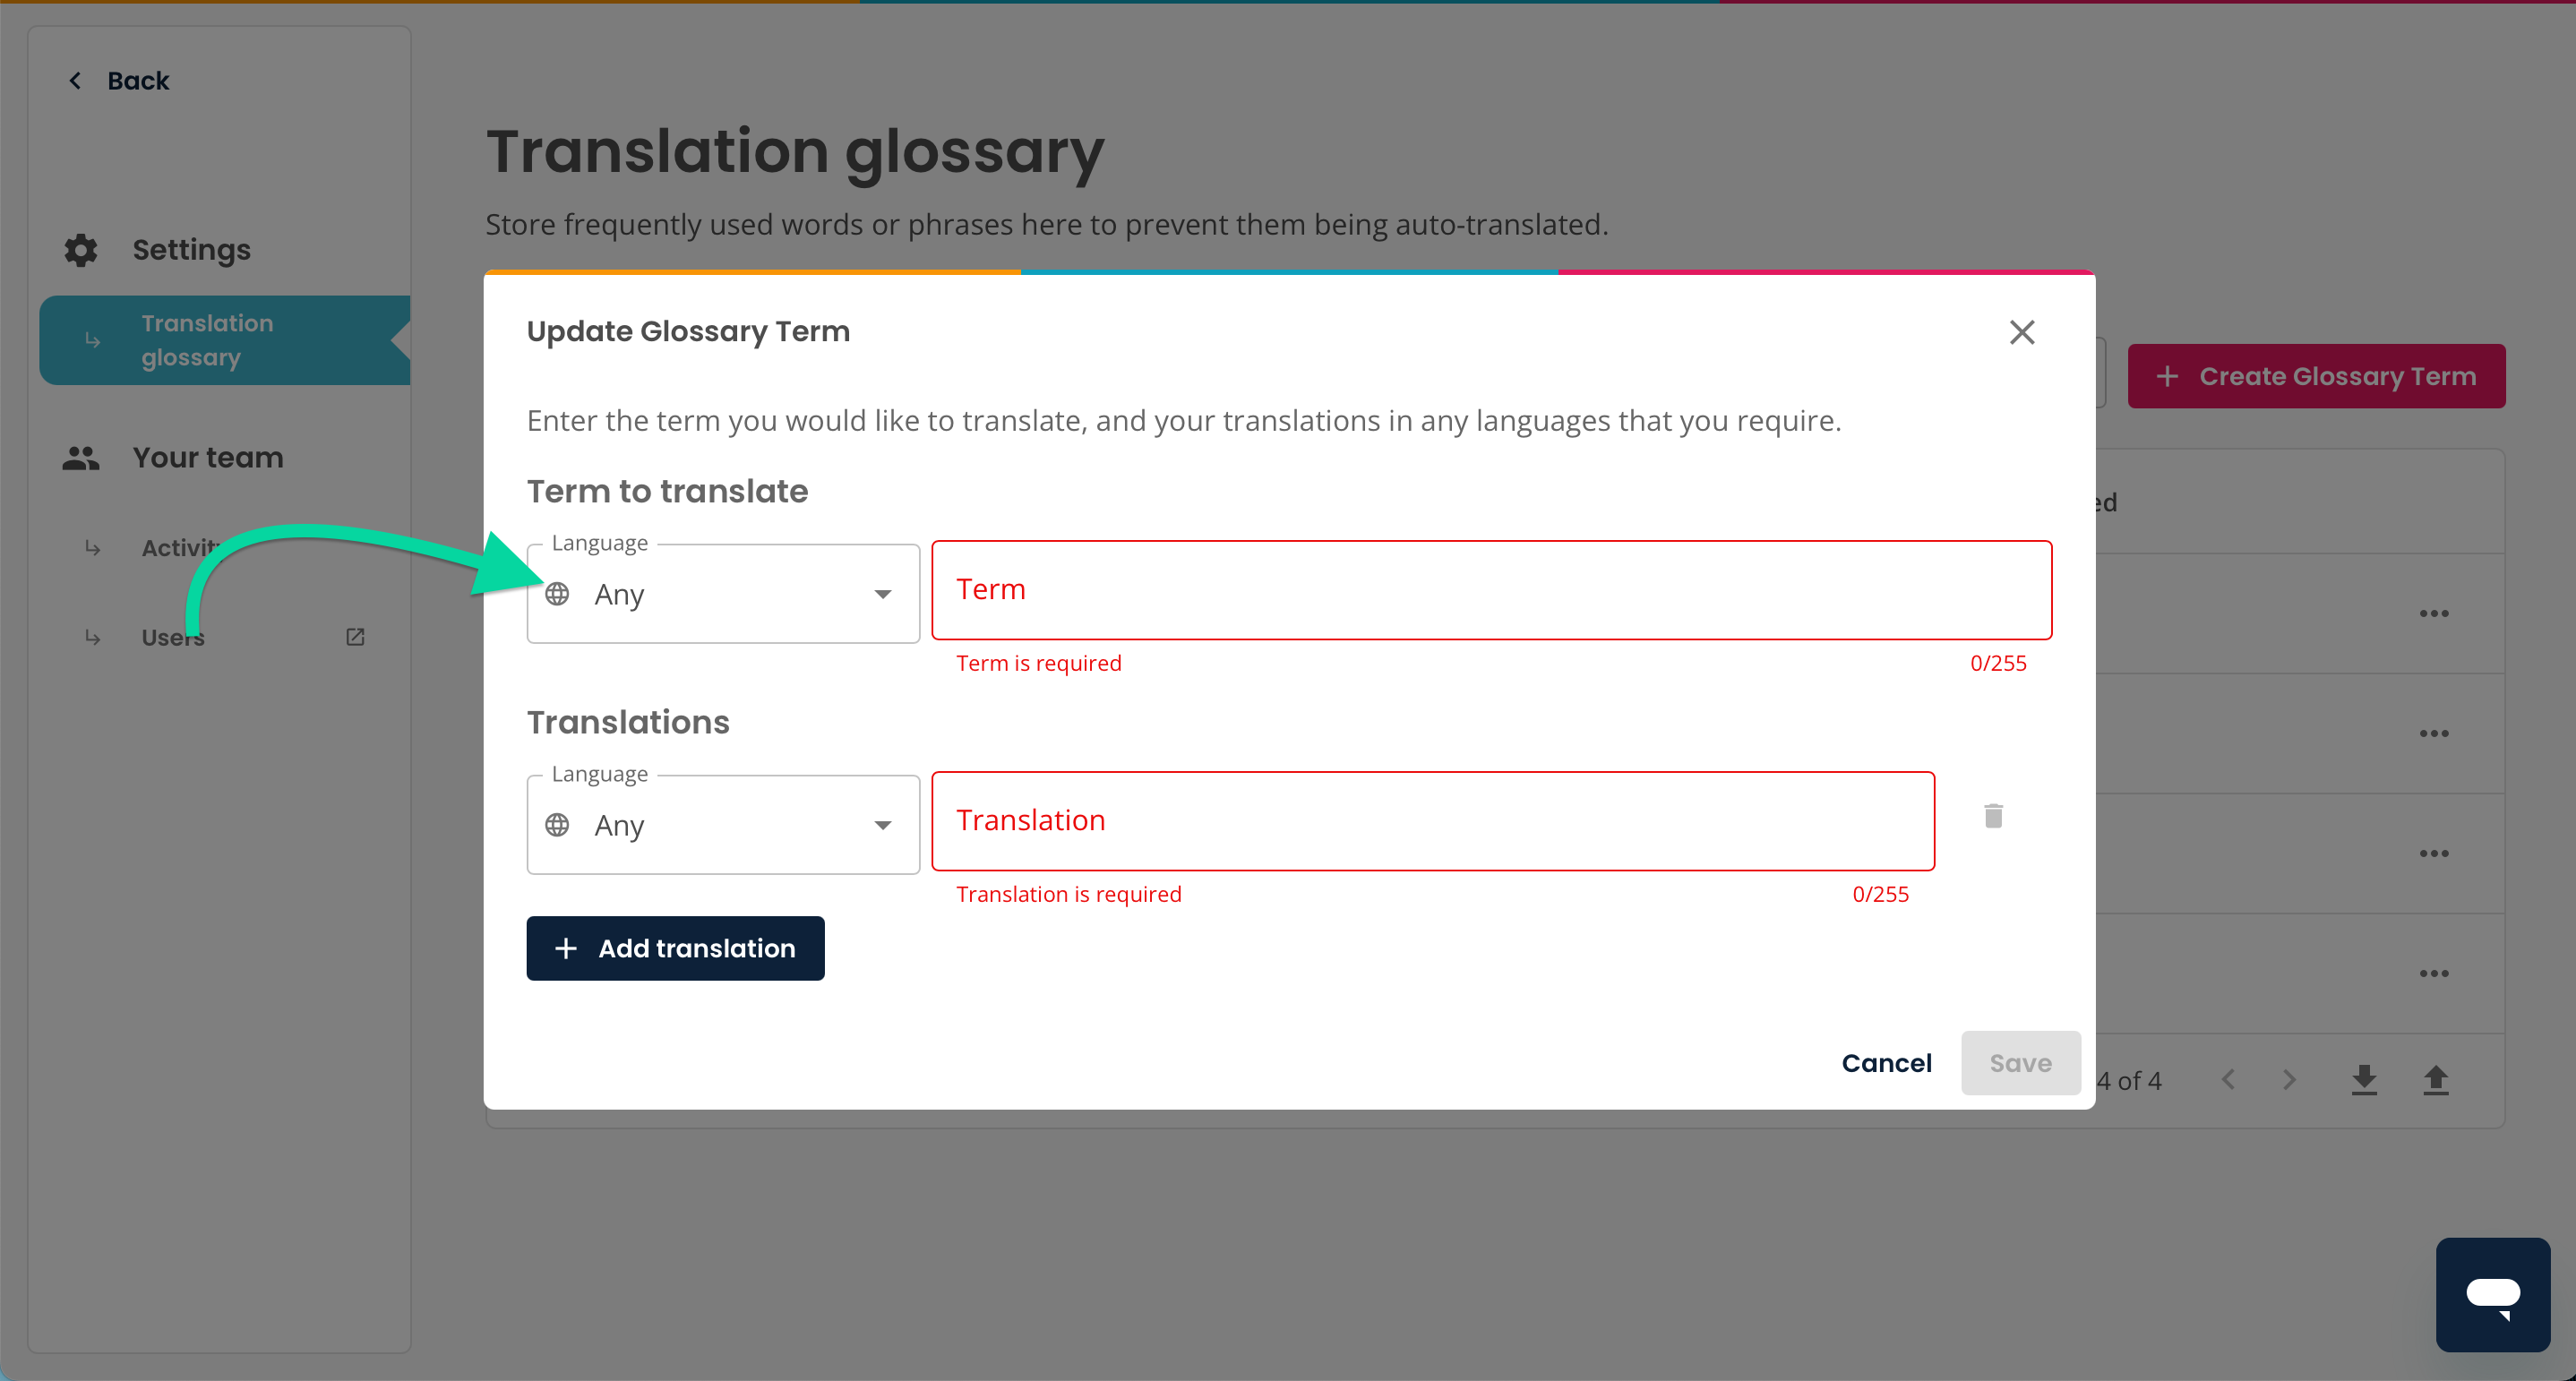
Task: Go Back using the sidebar link
Action: pos(138,80)
